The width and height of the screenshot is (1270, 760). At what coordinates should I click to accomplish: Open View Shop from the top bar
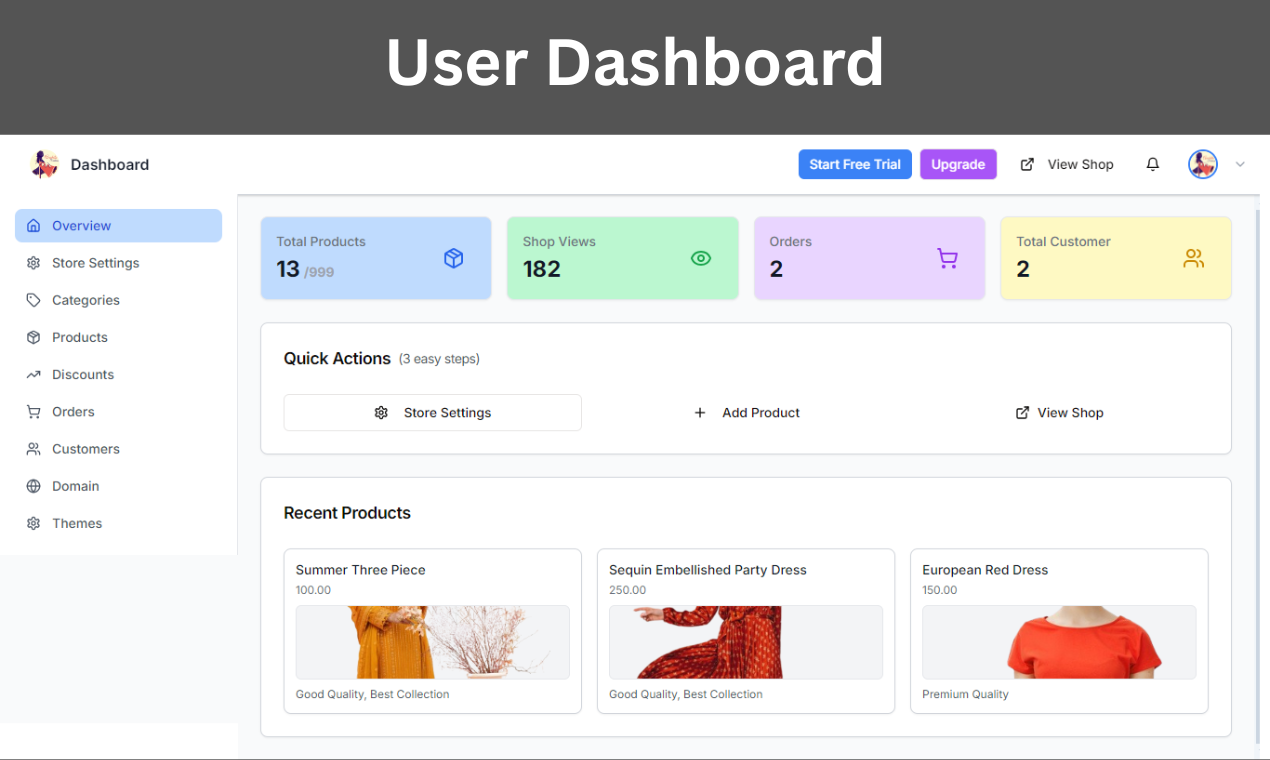(x=1067, y=164)
